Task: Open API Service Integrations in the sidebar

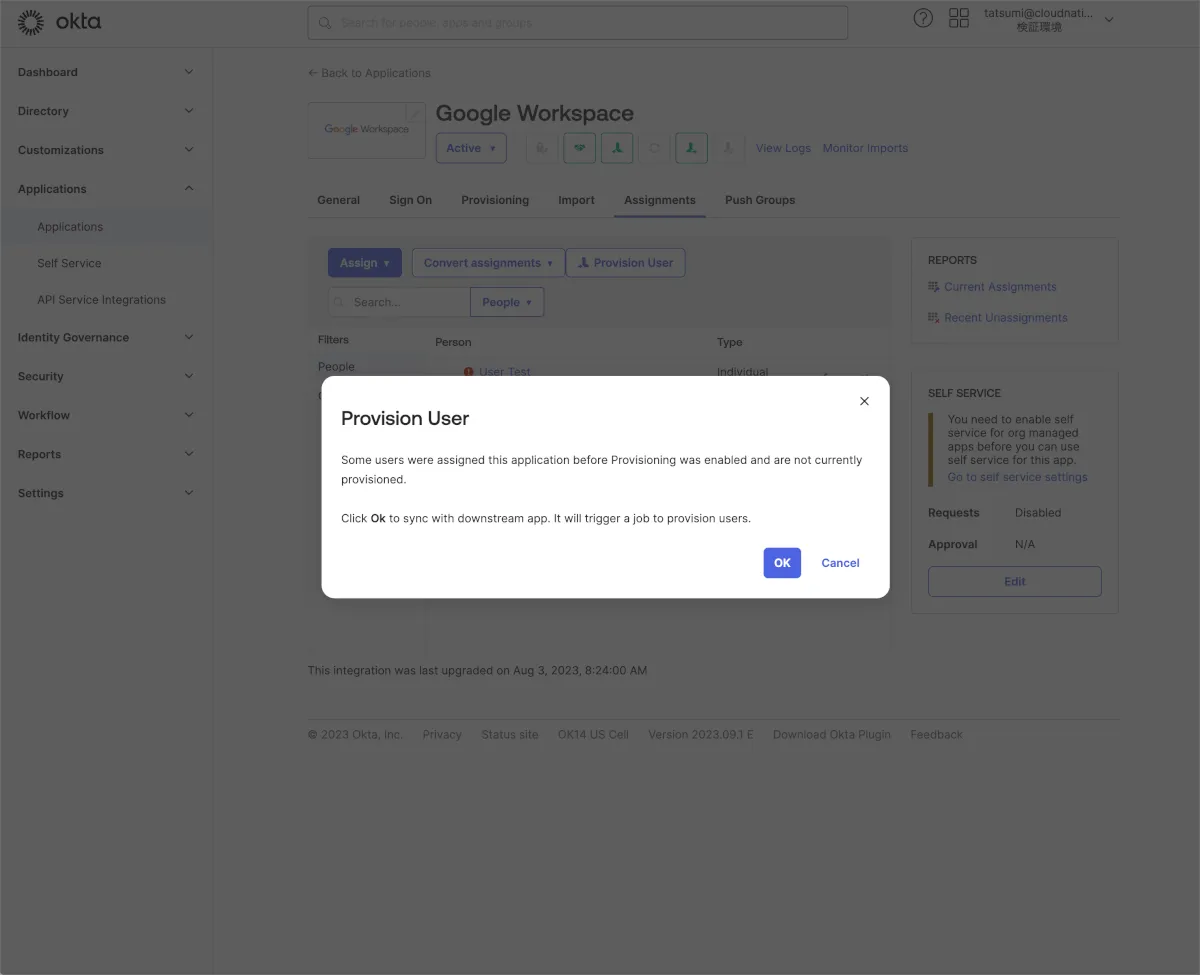Action: tap(101, 300)
